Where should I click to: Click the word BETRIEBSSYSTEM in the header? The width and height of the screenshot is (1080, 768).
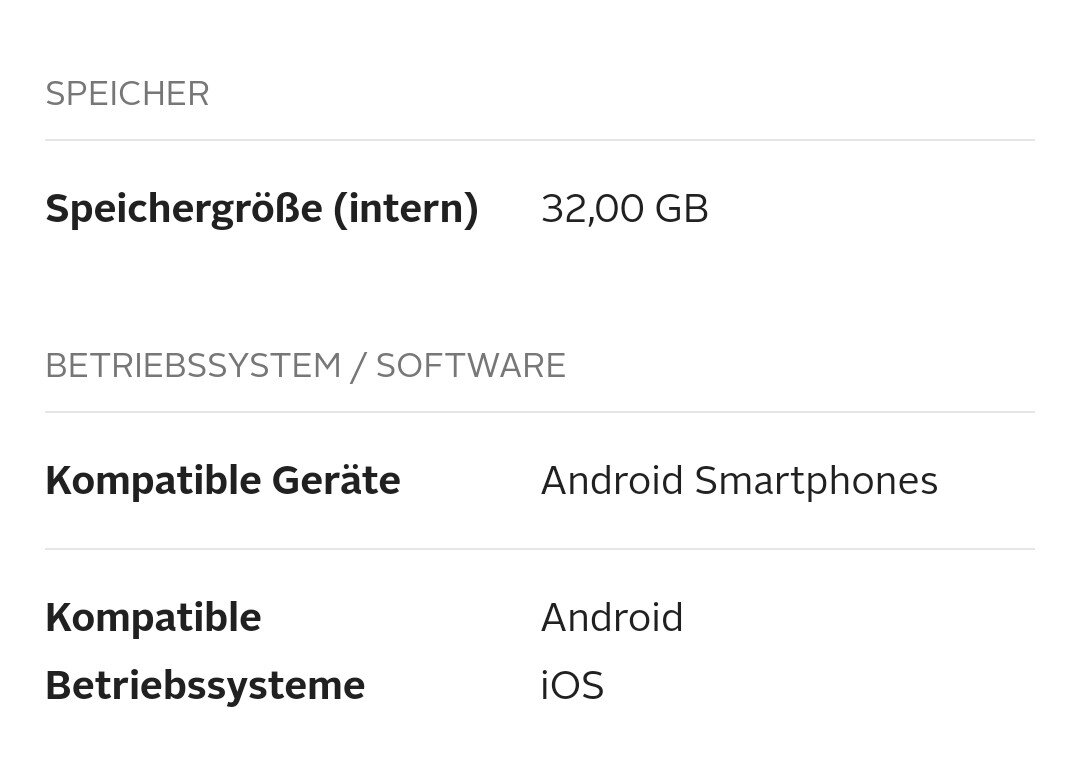(x=193, y=366)
